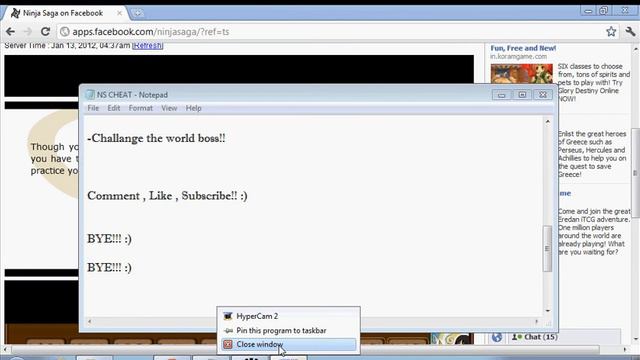Maximize the Notepad window
This screenshot has height=360, width=640.
coord(522,95)
